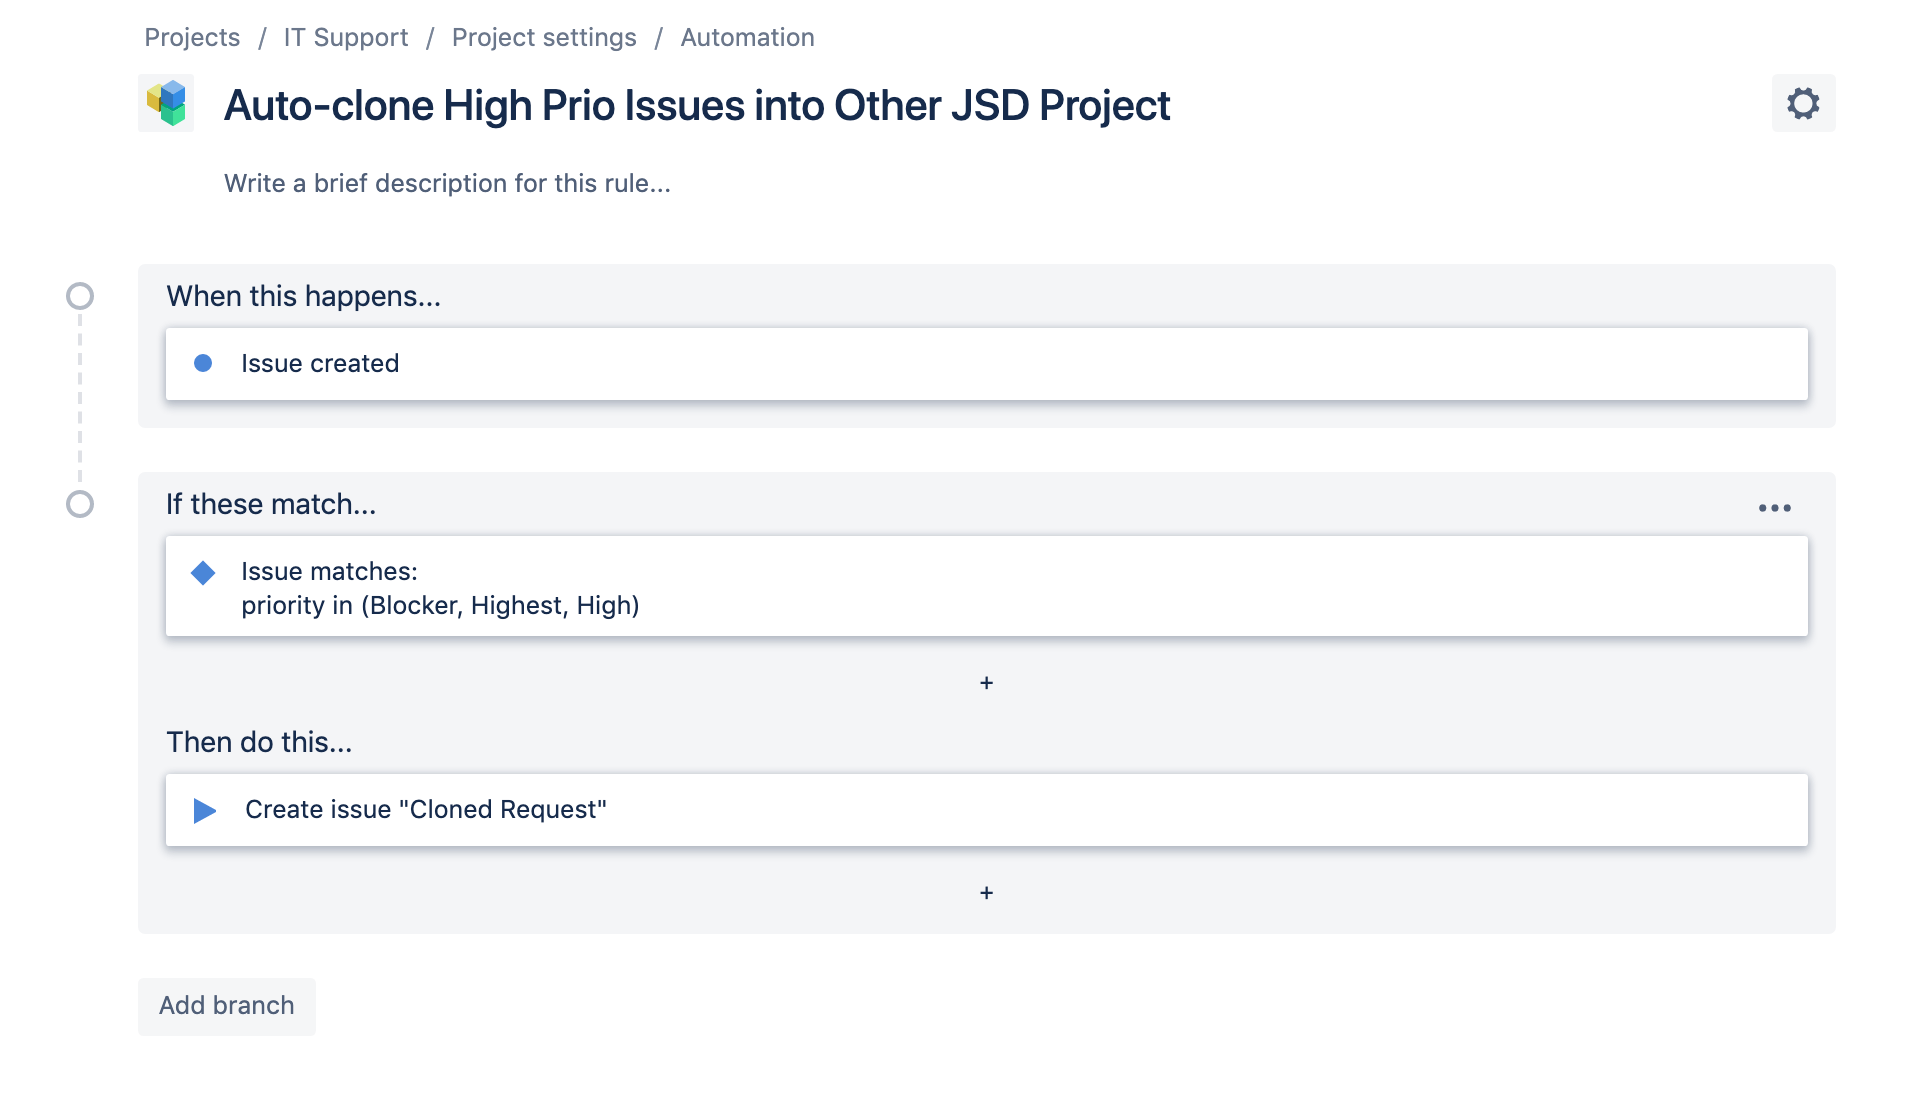Select the circle node beside When this happens
This screenshot has height=1094, width=1922.
point(80,296)
